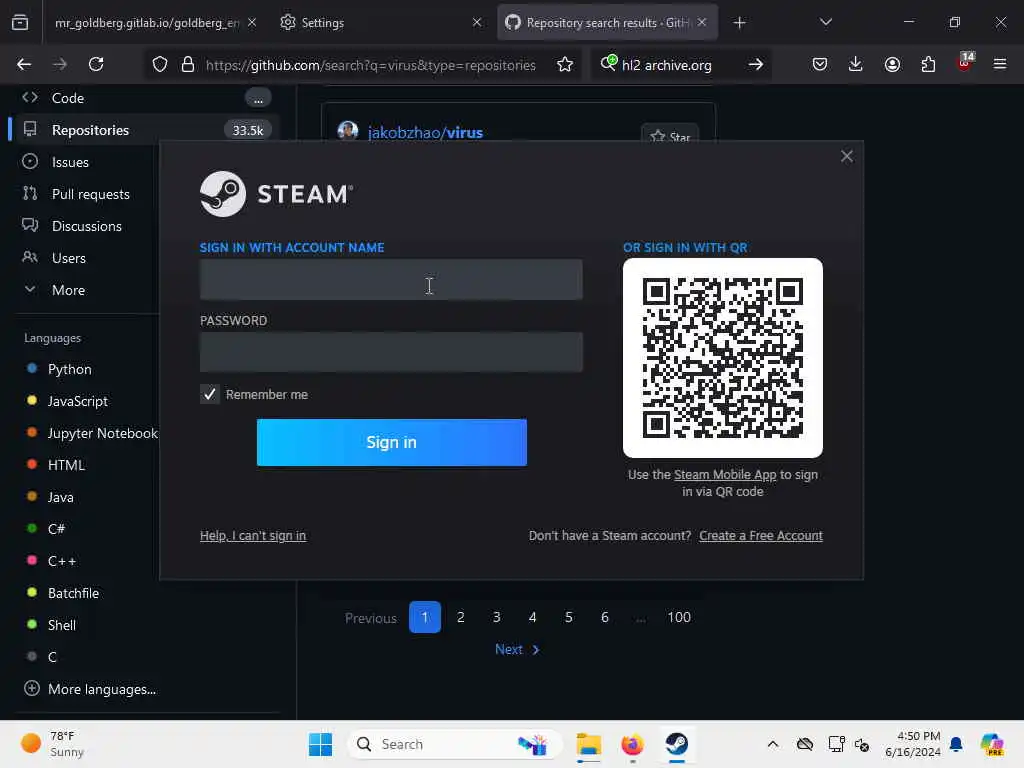Select the Users search filter
Screen dimensions: 1024x768
(69, 258)
